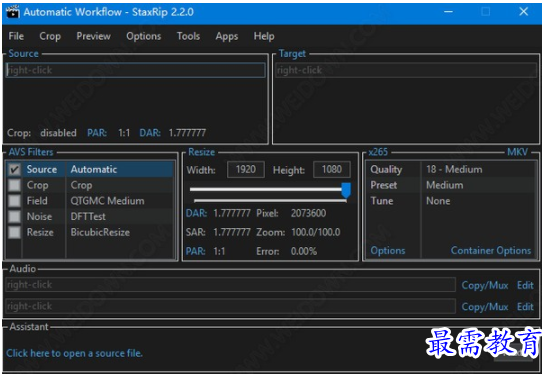Select the Tune None row
The width and height of the screenshot is (550, 374).
click(451, 201)
